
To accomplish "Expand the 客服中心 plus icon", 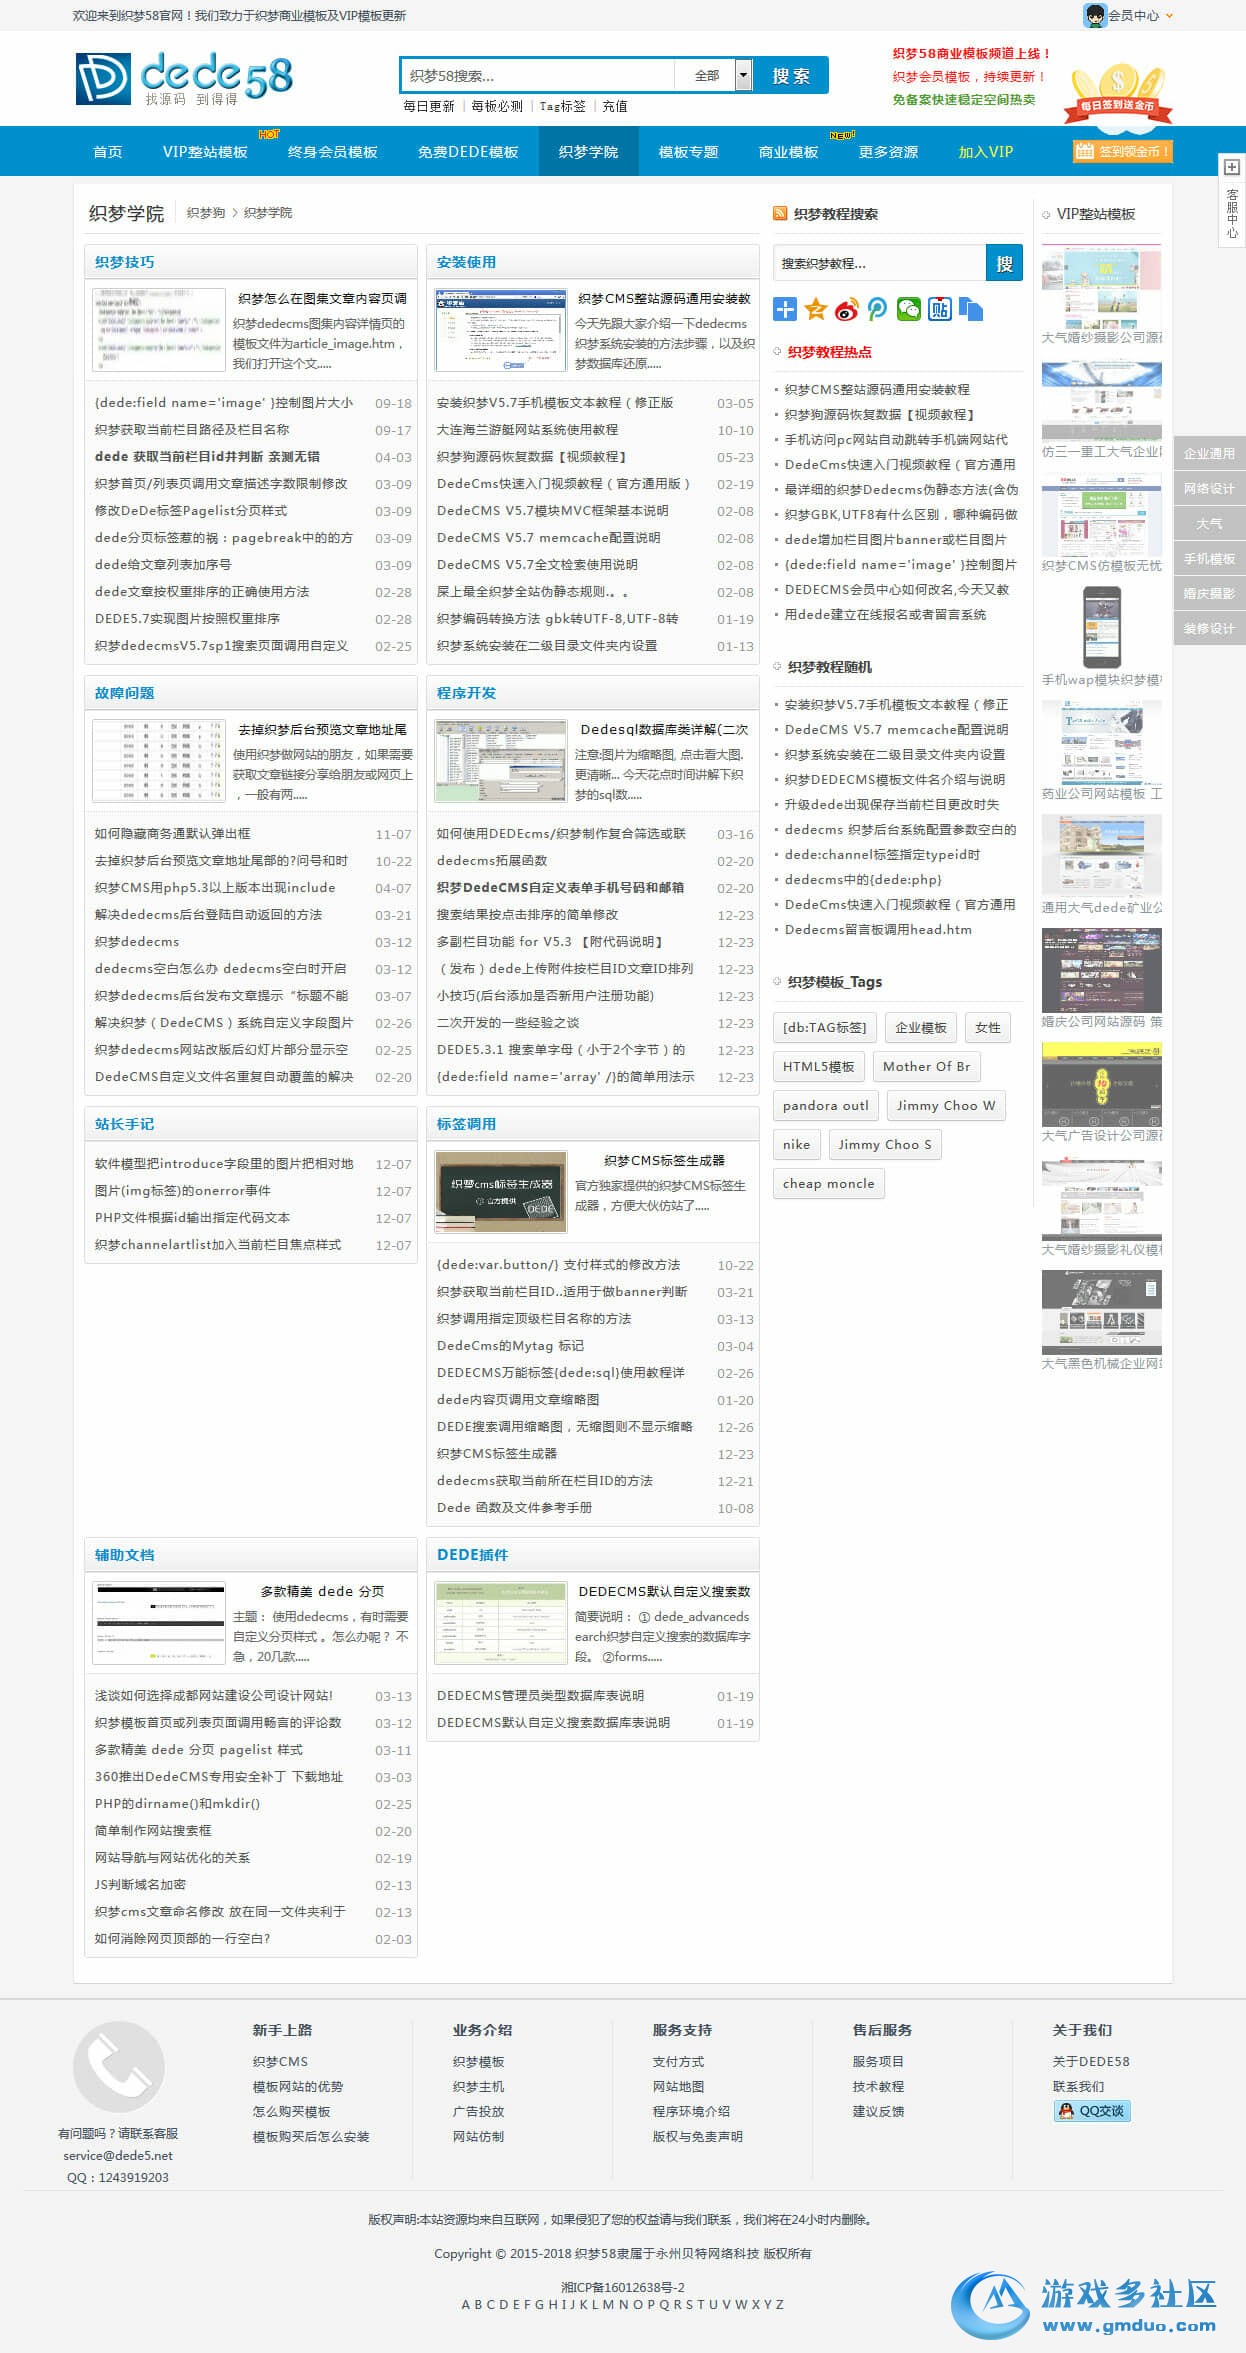I will pyautogui.click(x=1232, y=167).
